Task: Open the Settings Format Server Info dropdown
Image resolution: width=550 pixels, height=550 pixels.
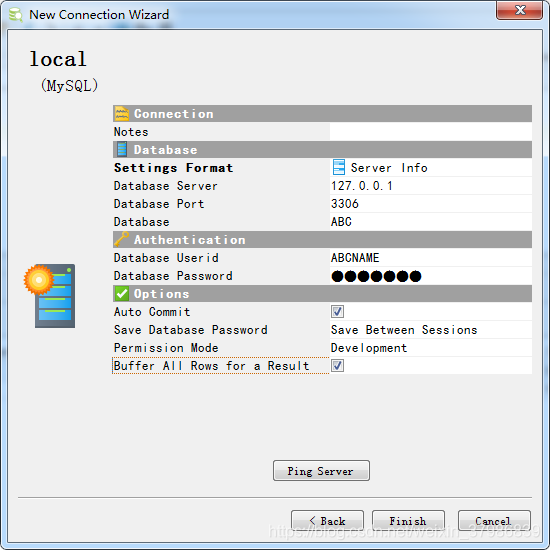Action: tap(431, 168)
